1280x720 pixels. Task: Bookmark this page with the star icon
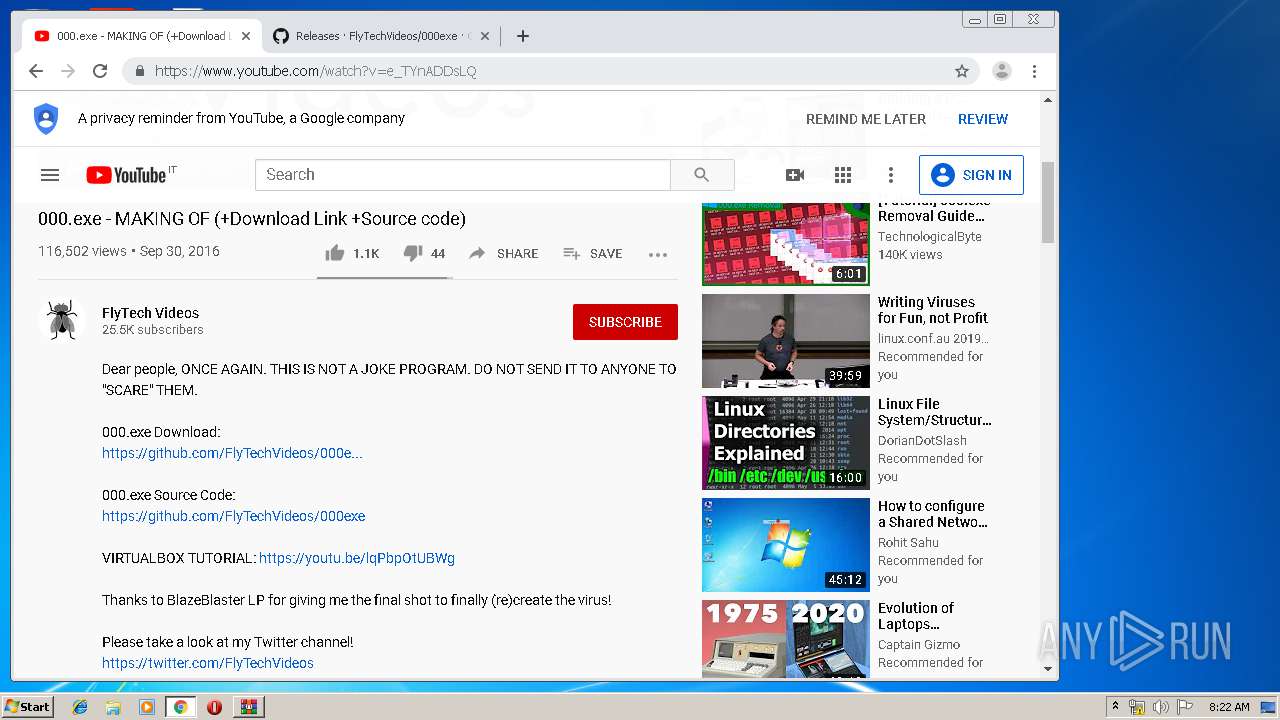coord(962,71)
